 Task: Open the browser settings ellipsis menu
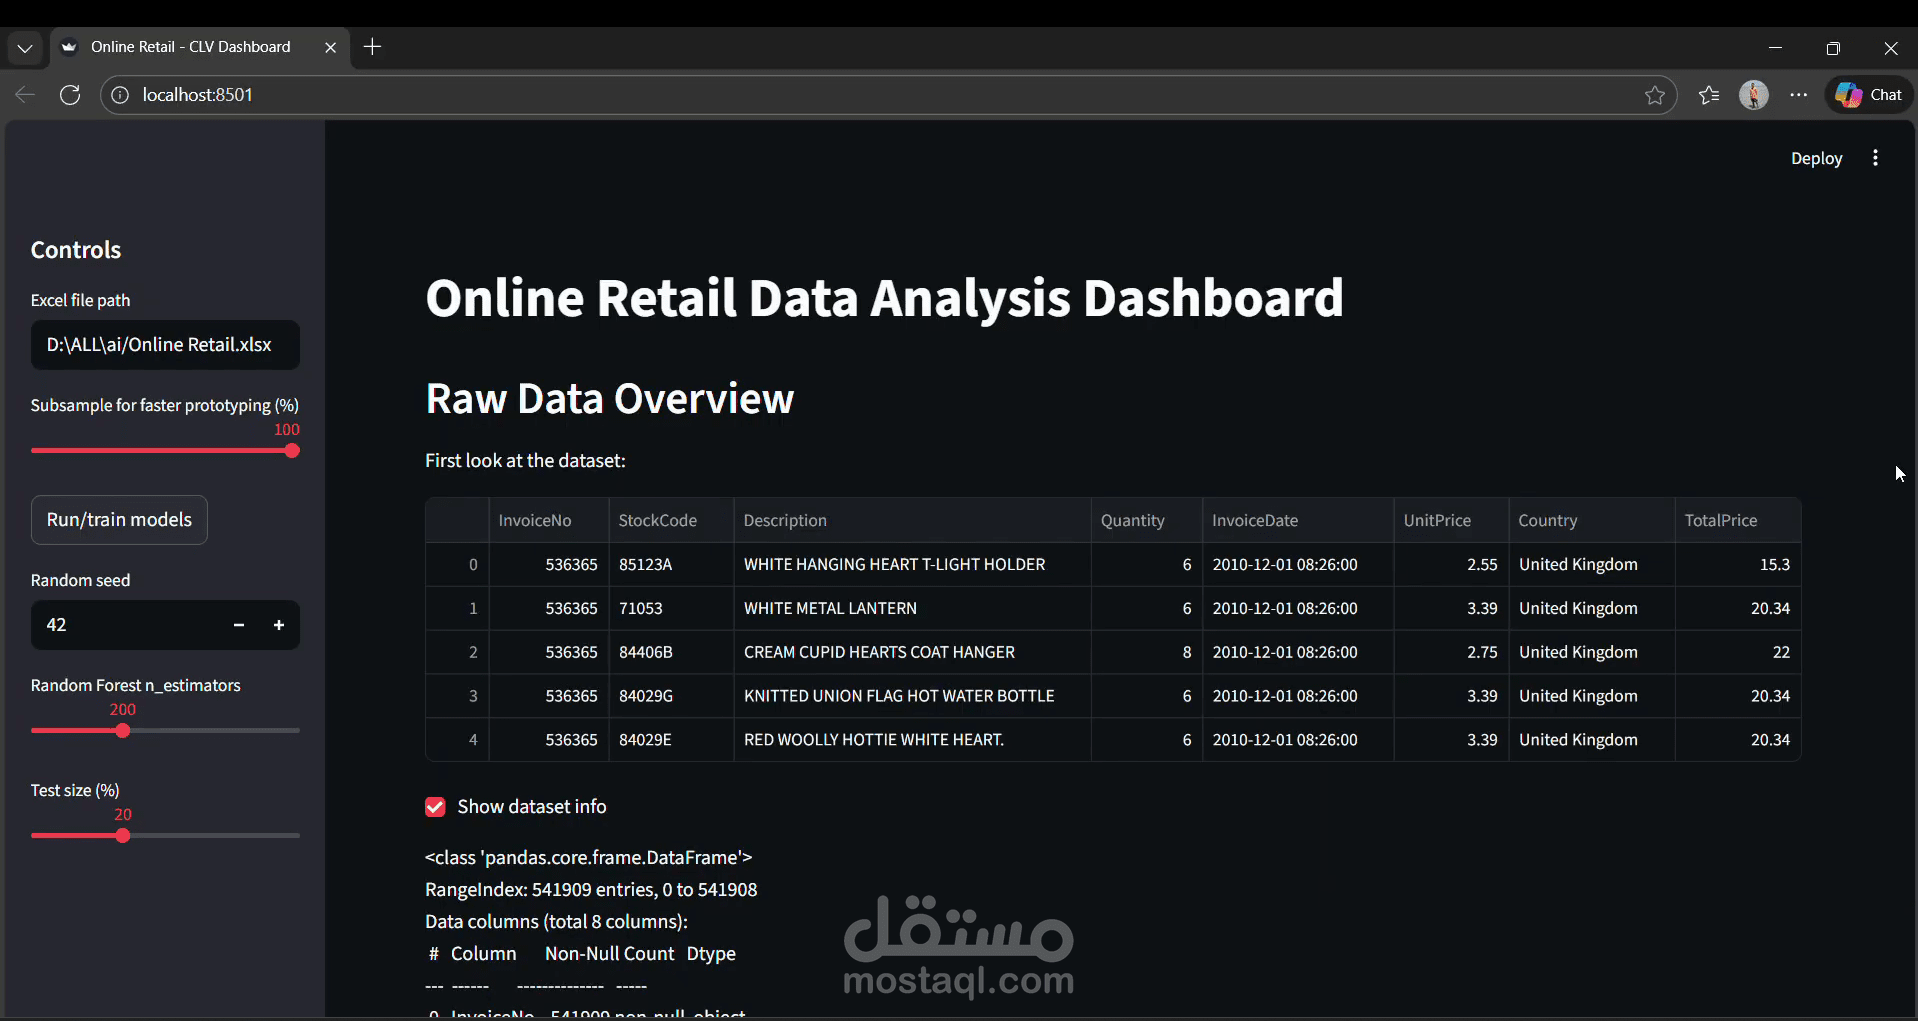tap(1798, 94)
